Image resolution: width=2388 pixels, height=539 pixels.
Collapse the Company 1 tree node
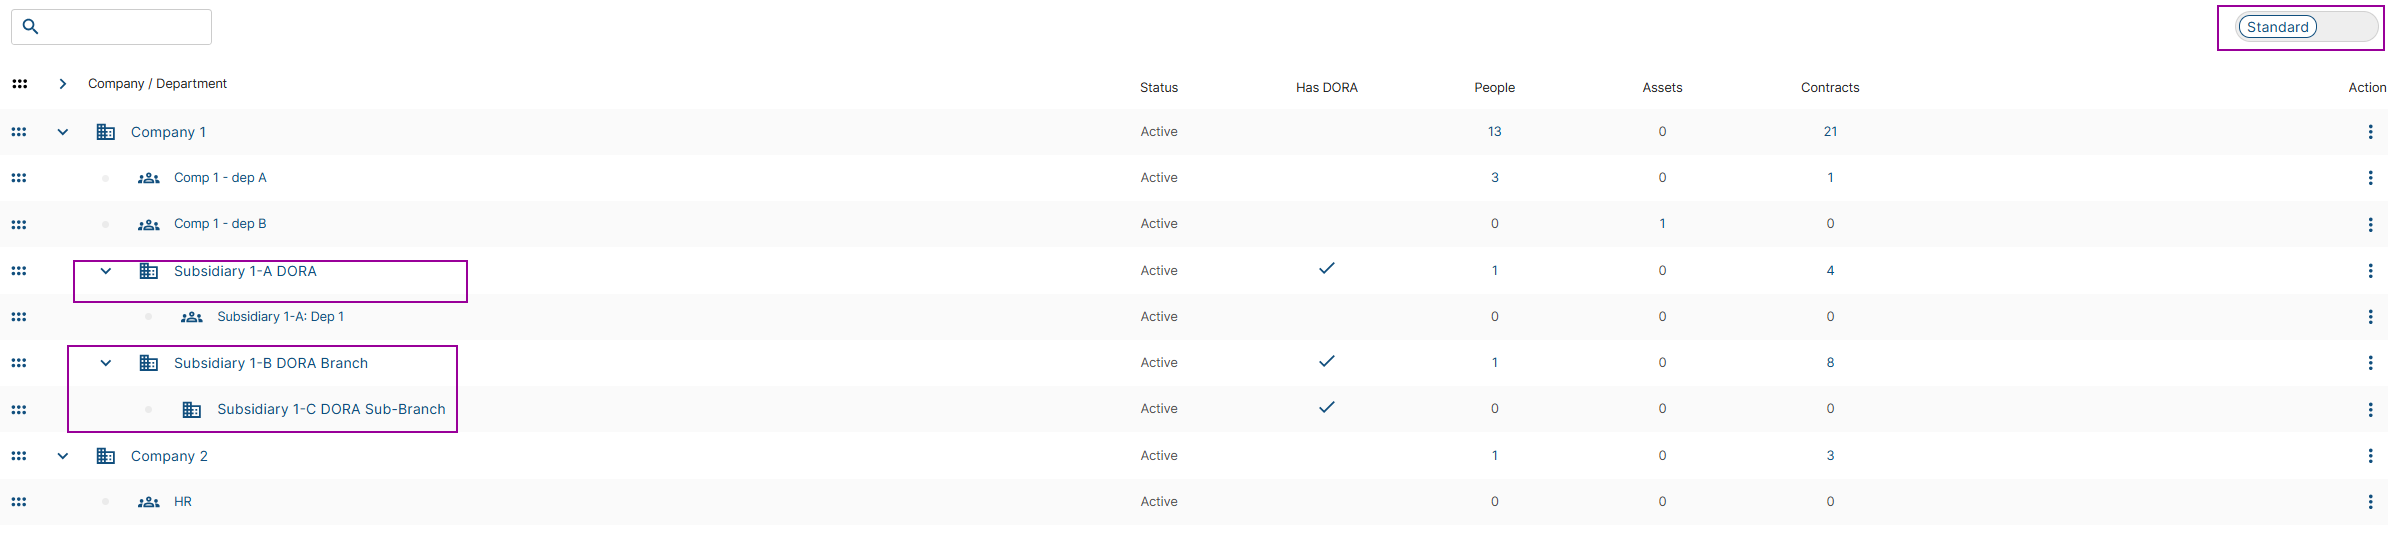click(63, 132)
